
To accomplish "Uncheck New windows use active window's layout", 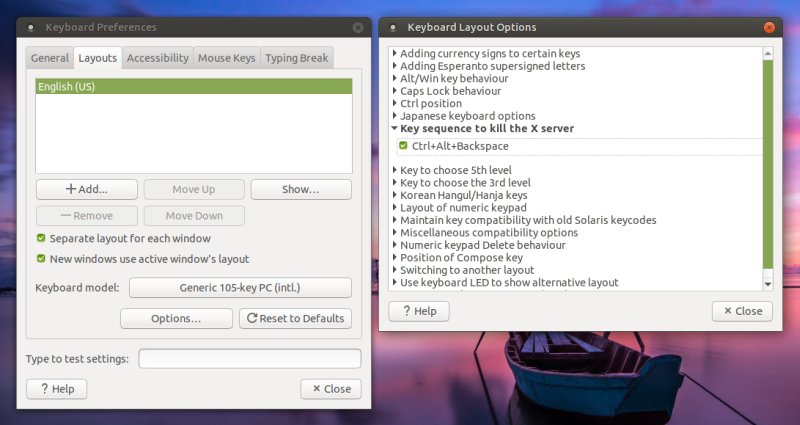I will tap(41, 259).
